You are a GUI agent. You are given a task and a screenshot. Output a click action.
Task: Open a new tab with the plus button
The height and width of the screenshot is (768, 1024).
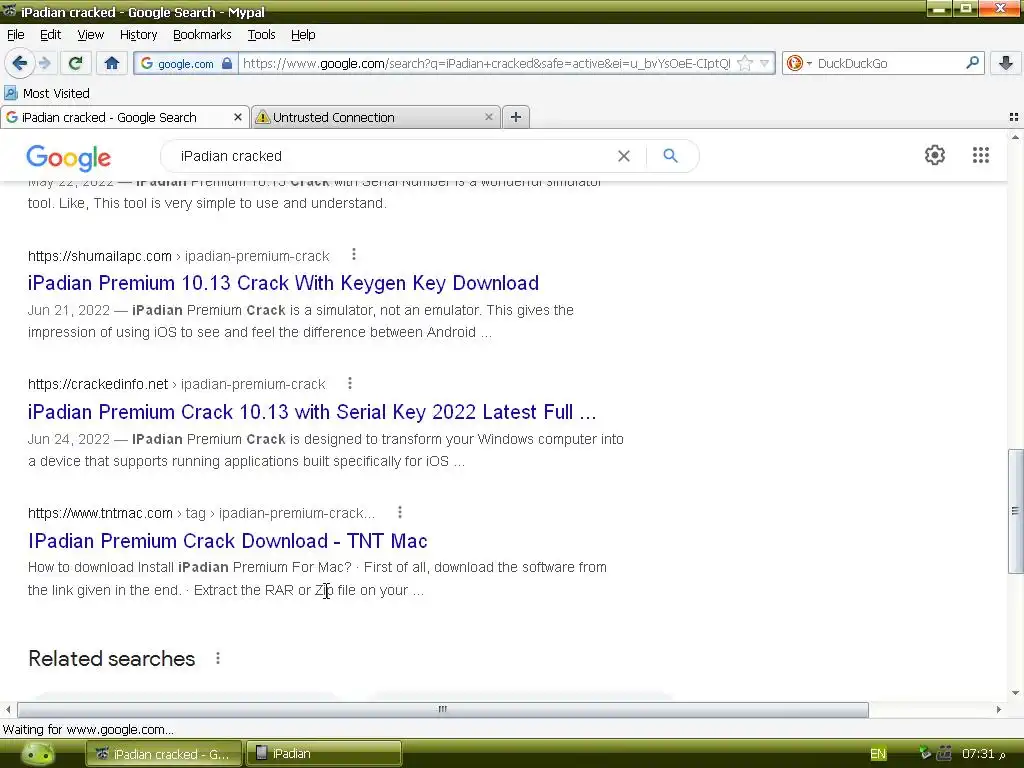tap(516, 118)
